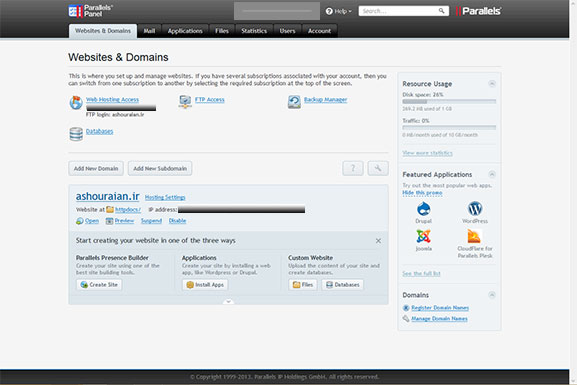This screenshot has width=577, height=385.
Task: Click Databases button under Custom Website
Action: 343,285
